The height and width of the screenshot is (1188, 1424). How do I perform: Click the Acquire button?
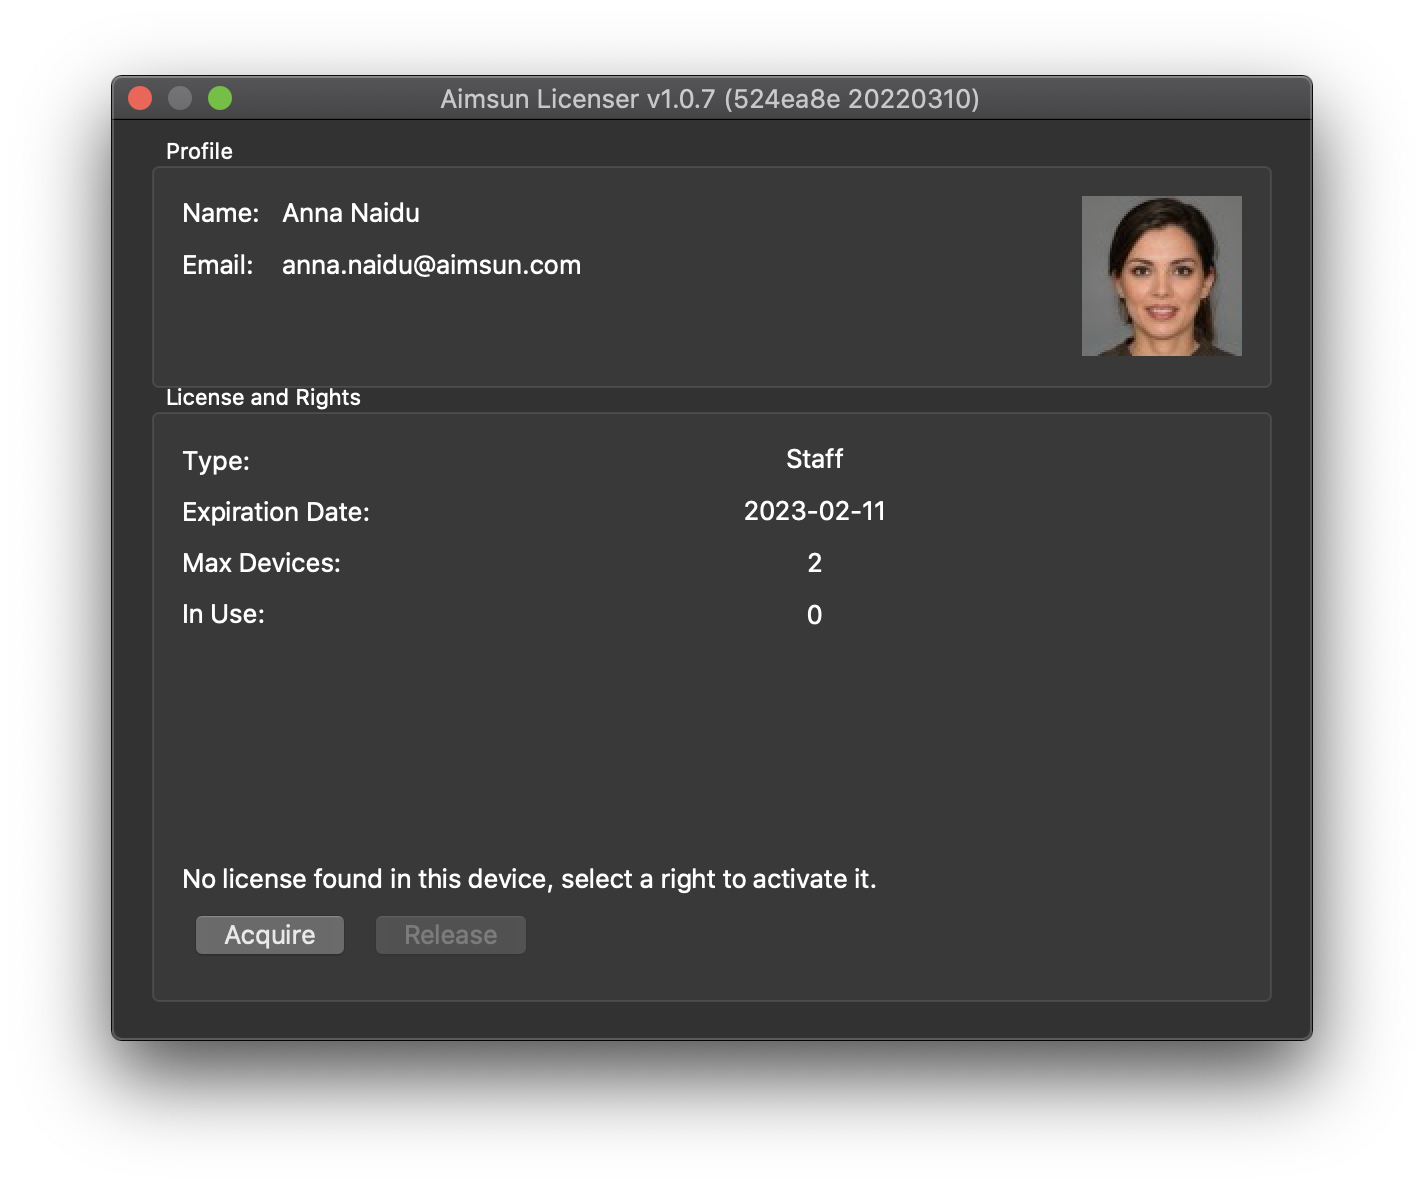tap(270, 935)
